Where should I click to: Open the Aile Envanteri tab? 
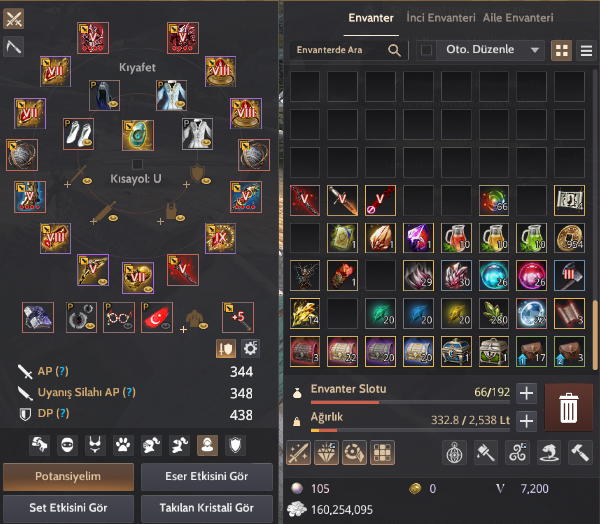518,18
